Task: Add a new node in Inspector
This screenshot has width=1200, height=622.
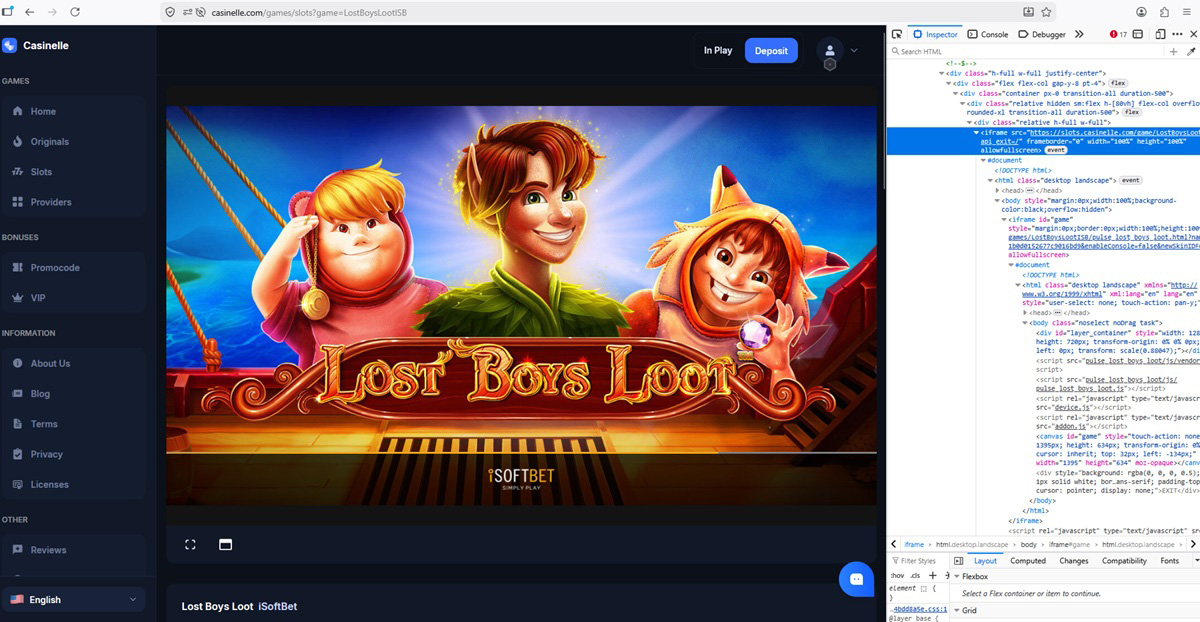Action: (x=1174, y=51)
